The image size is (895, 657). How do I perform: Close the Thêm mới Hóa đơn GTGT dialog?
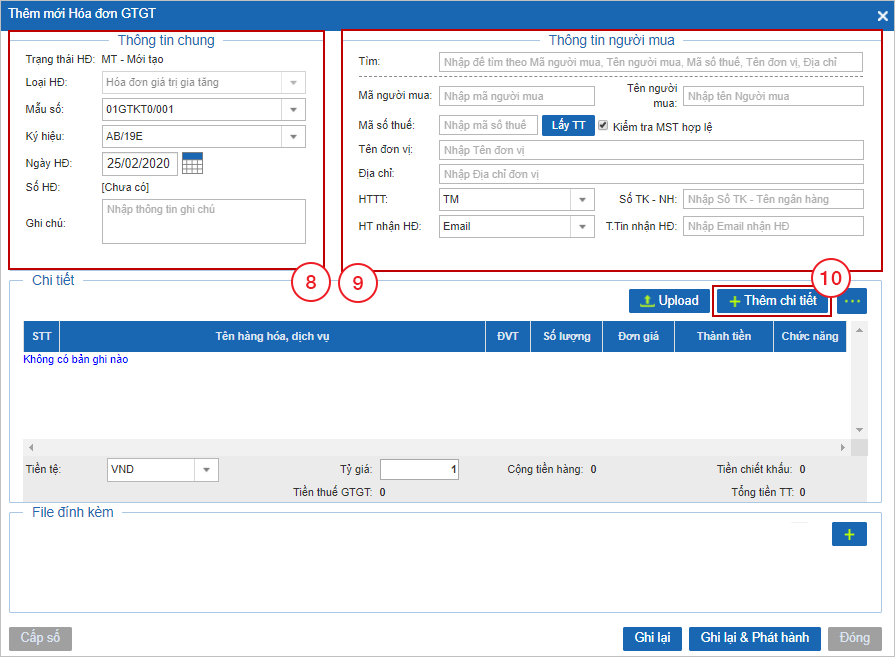pyautogui.click(x=882, y=15)
